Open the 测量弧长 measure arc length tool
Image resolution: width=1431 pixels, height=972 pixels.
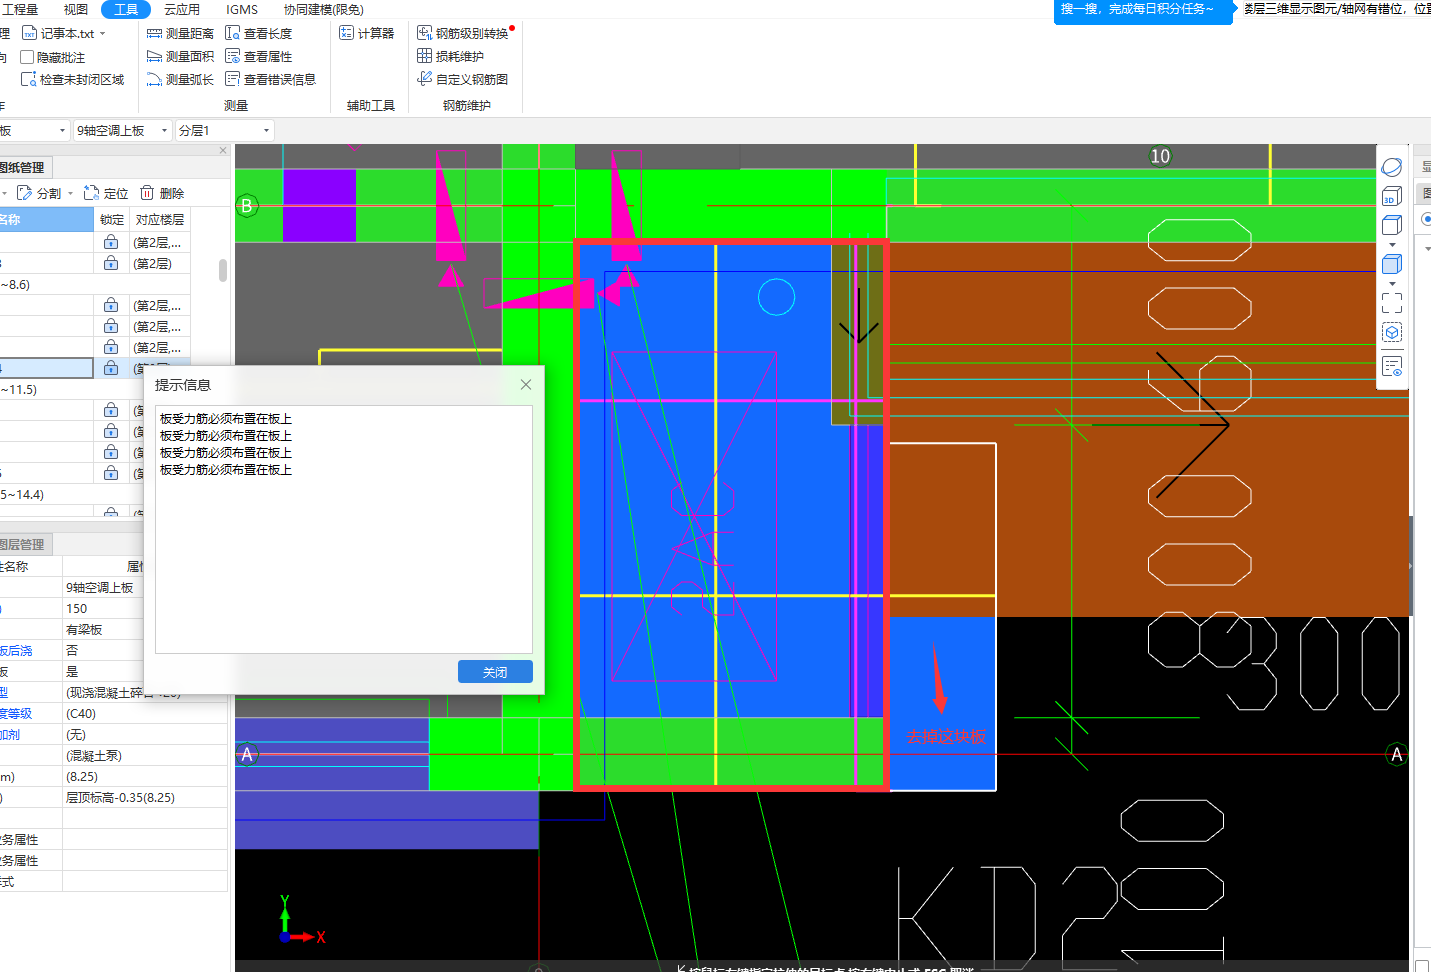(180, 79)
